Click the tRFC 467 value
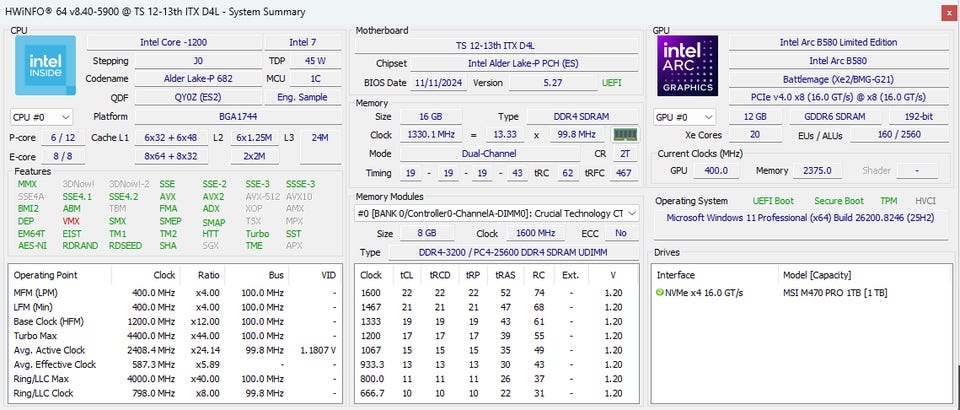 pyautogui.click(x=624, y=173)
